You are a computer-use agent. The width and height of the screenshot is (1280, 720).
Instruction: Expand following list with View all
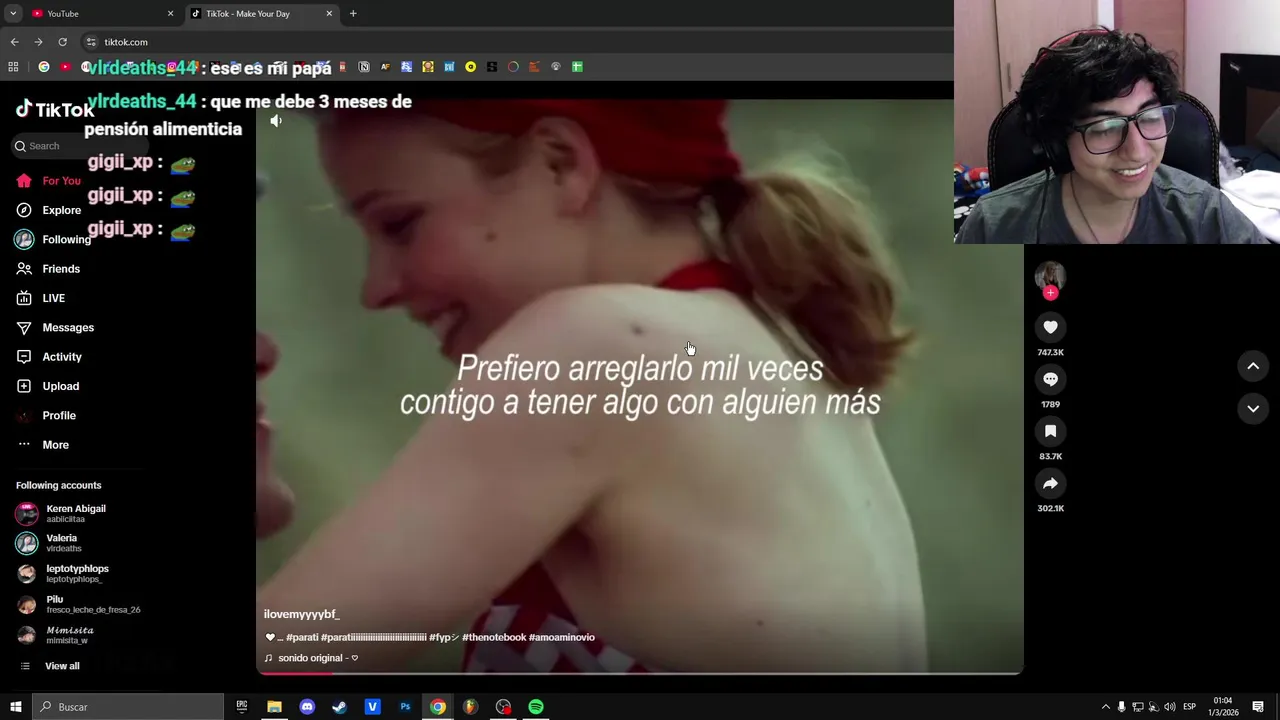[x=50, y=666]
